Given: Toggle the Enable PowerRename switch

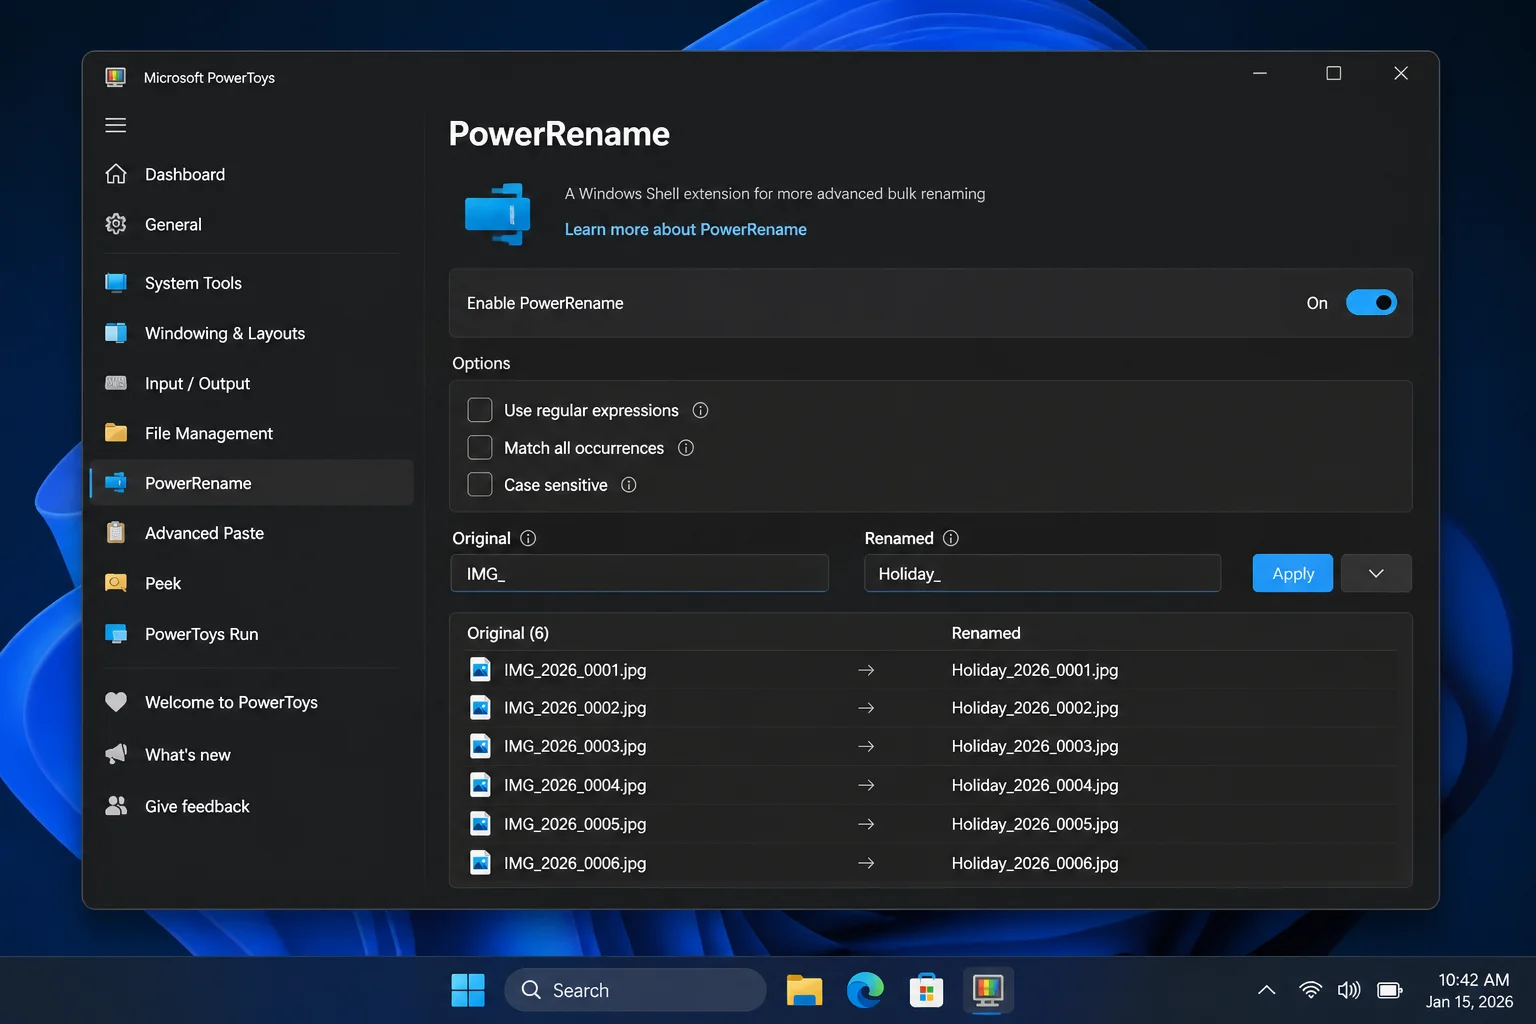Looking at the screenshot, I should pos(1371,303).
